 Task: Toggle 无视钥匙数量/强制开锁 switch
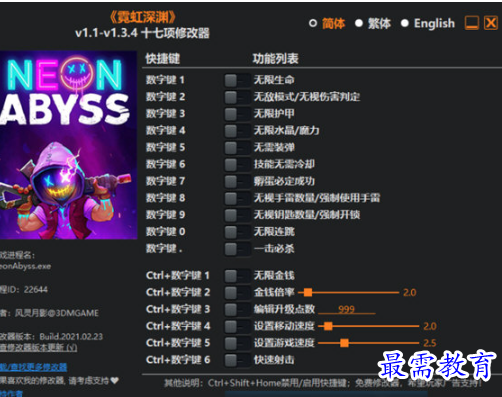click(237, 215)
